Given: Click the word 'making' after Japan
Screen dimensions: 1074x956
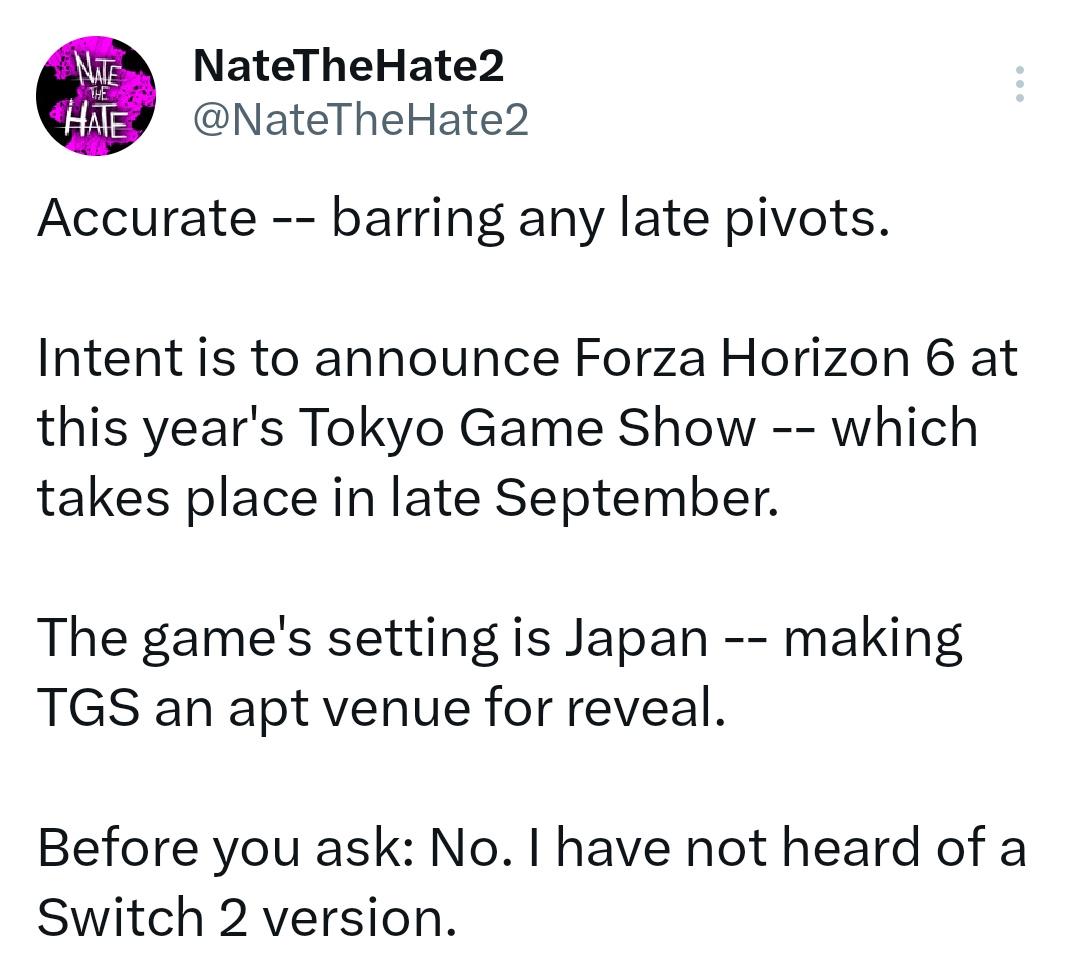Looking at the screenshot, I should pyautogui.click(x=873, y=640).
